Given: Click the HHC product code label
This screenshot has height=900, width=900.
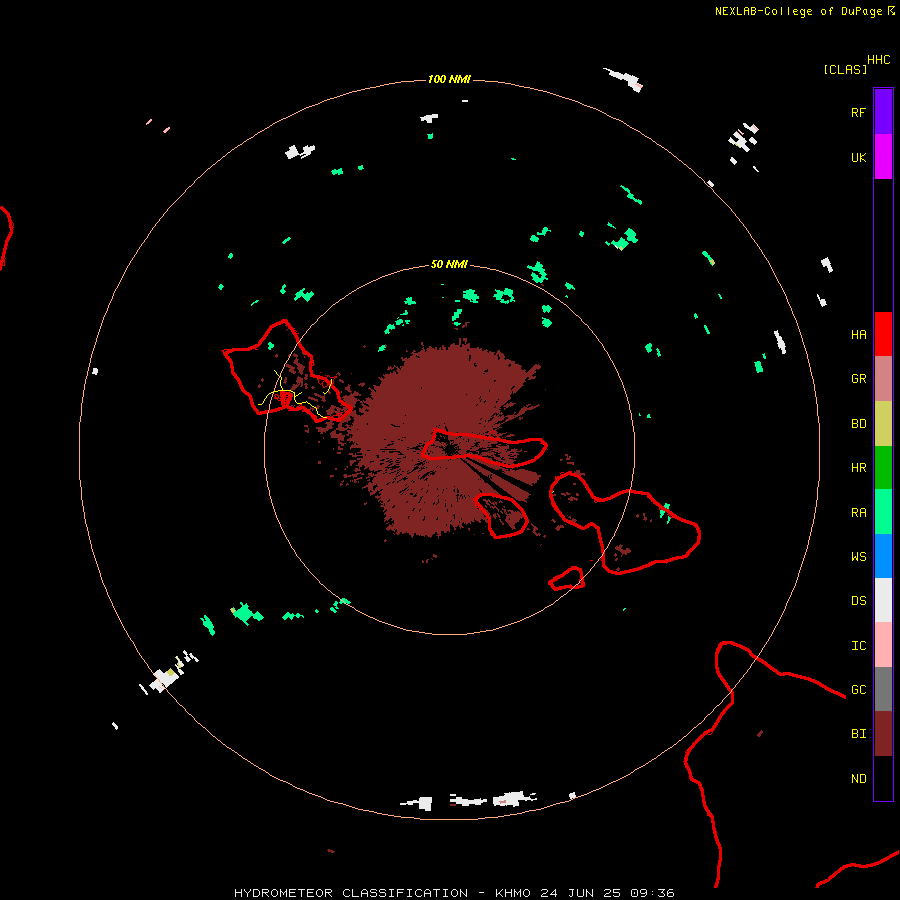Looking at the screenshot, I should pos(879,60).
